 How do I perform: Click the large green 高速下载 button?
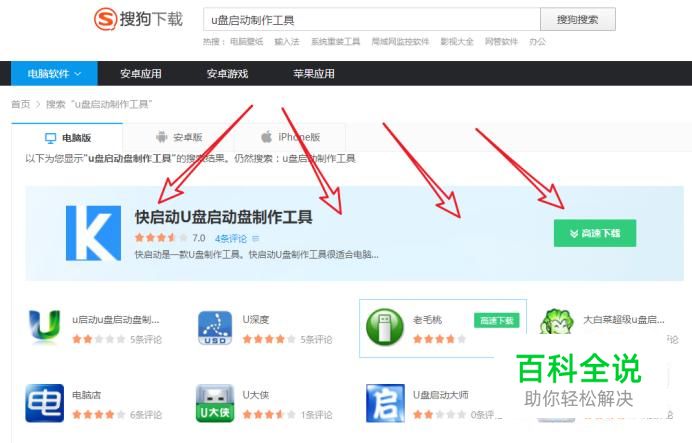click(595, 233)
